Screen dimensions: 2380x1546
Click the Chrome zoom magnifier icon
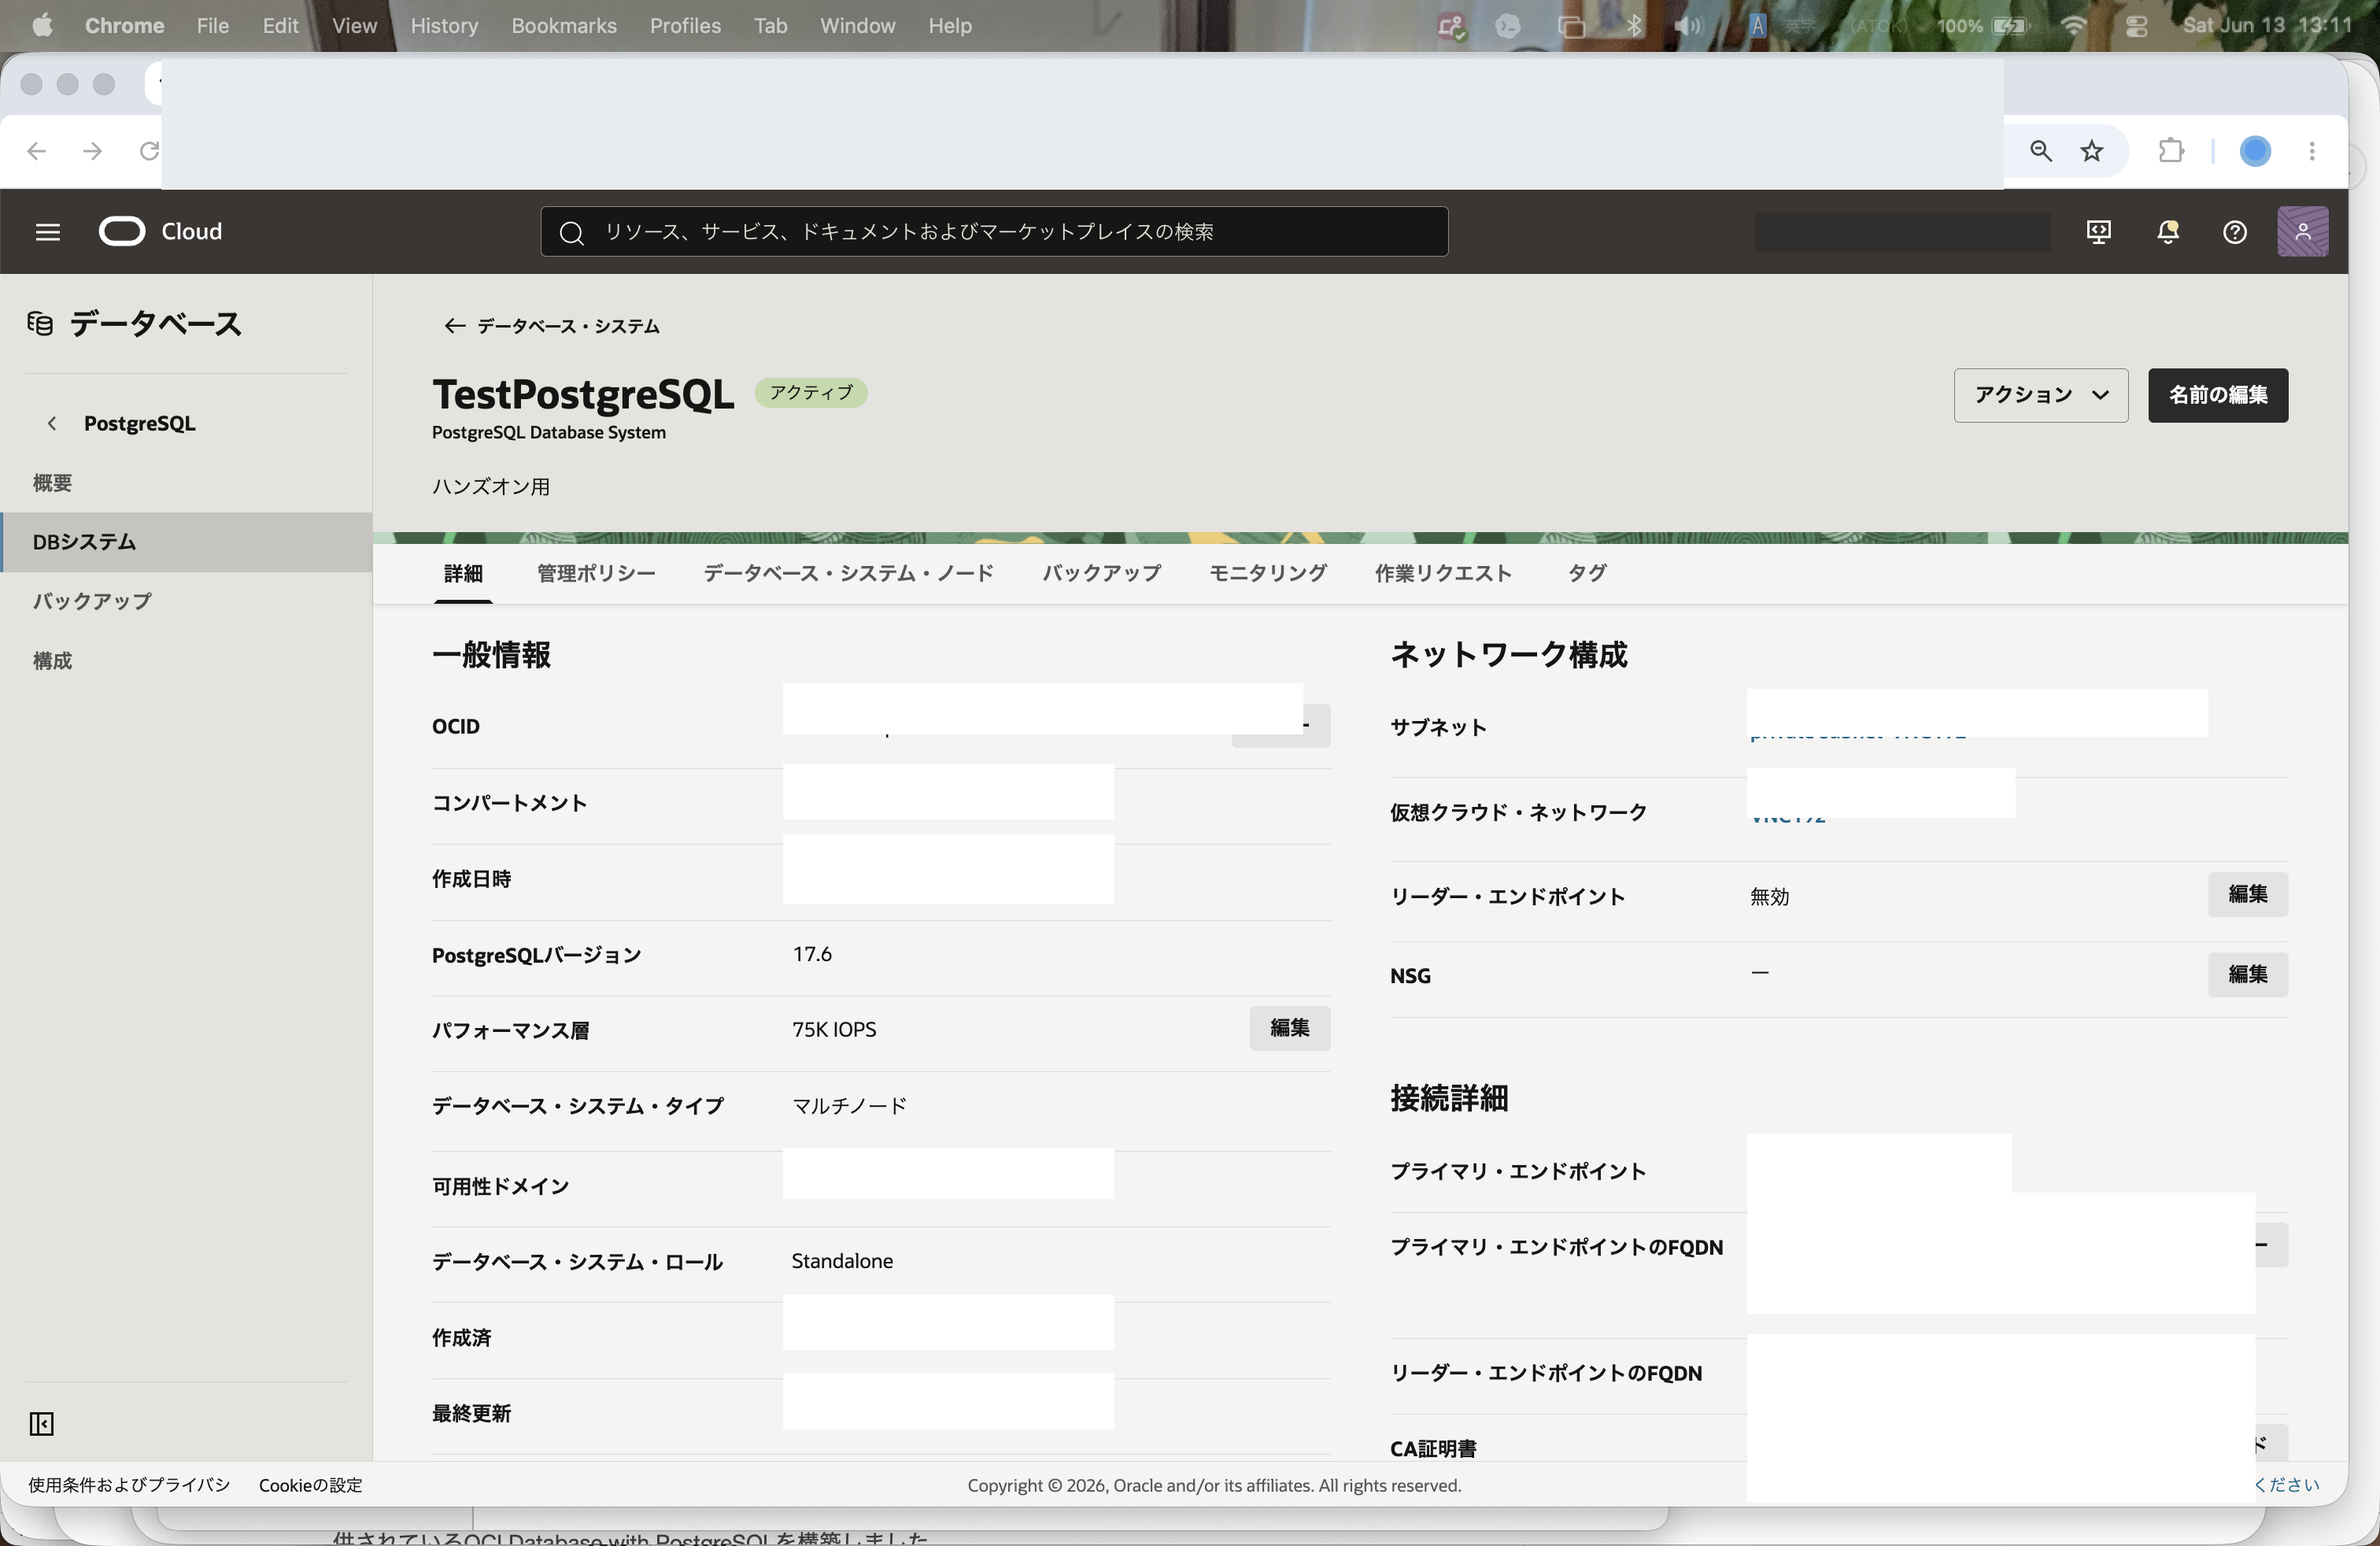click(x=2040, y=151)
